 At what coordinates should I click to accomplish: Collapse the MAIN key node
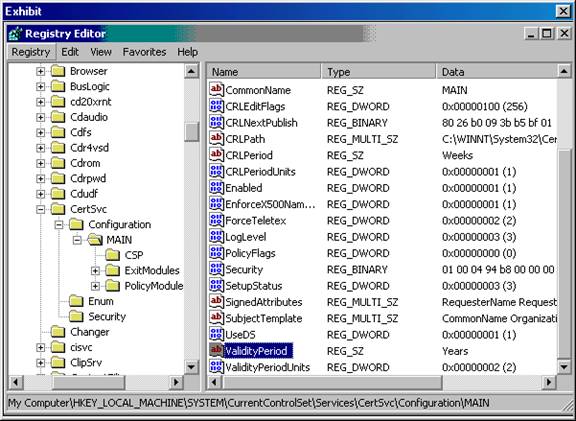pyautogui.click(x=77, y=240)
